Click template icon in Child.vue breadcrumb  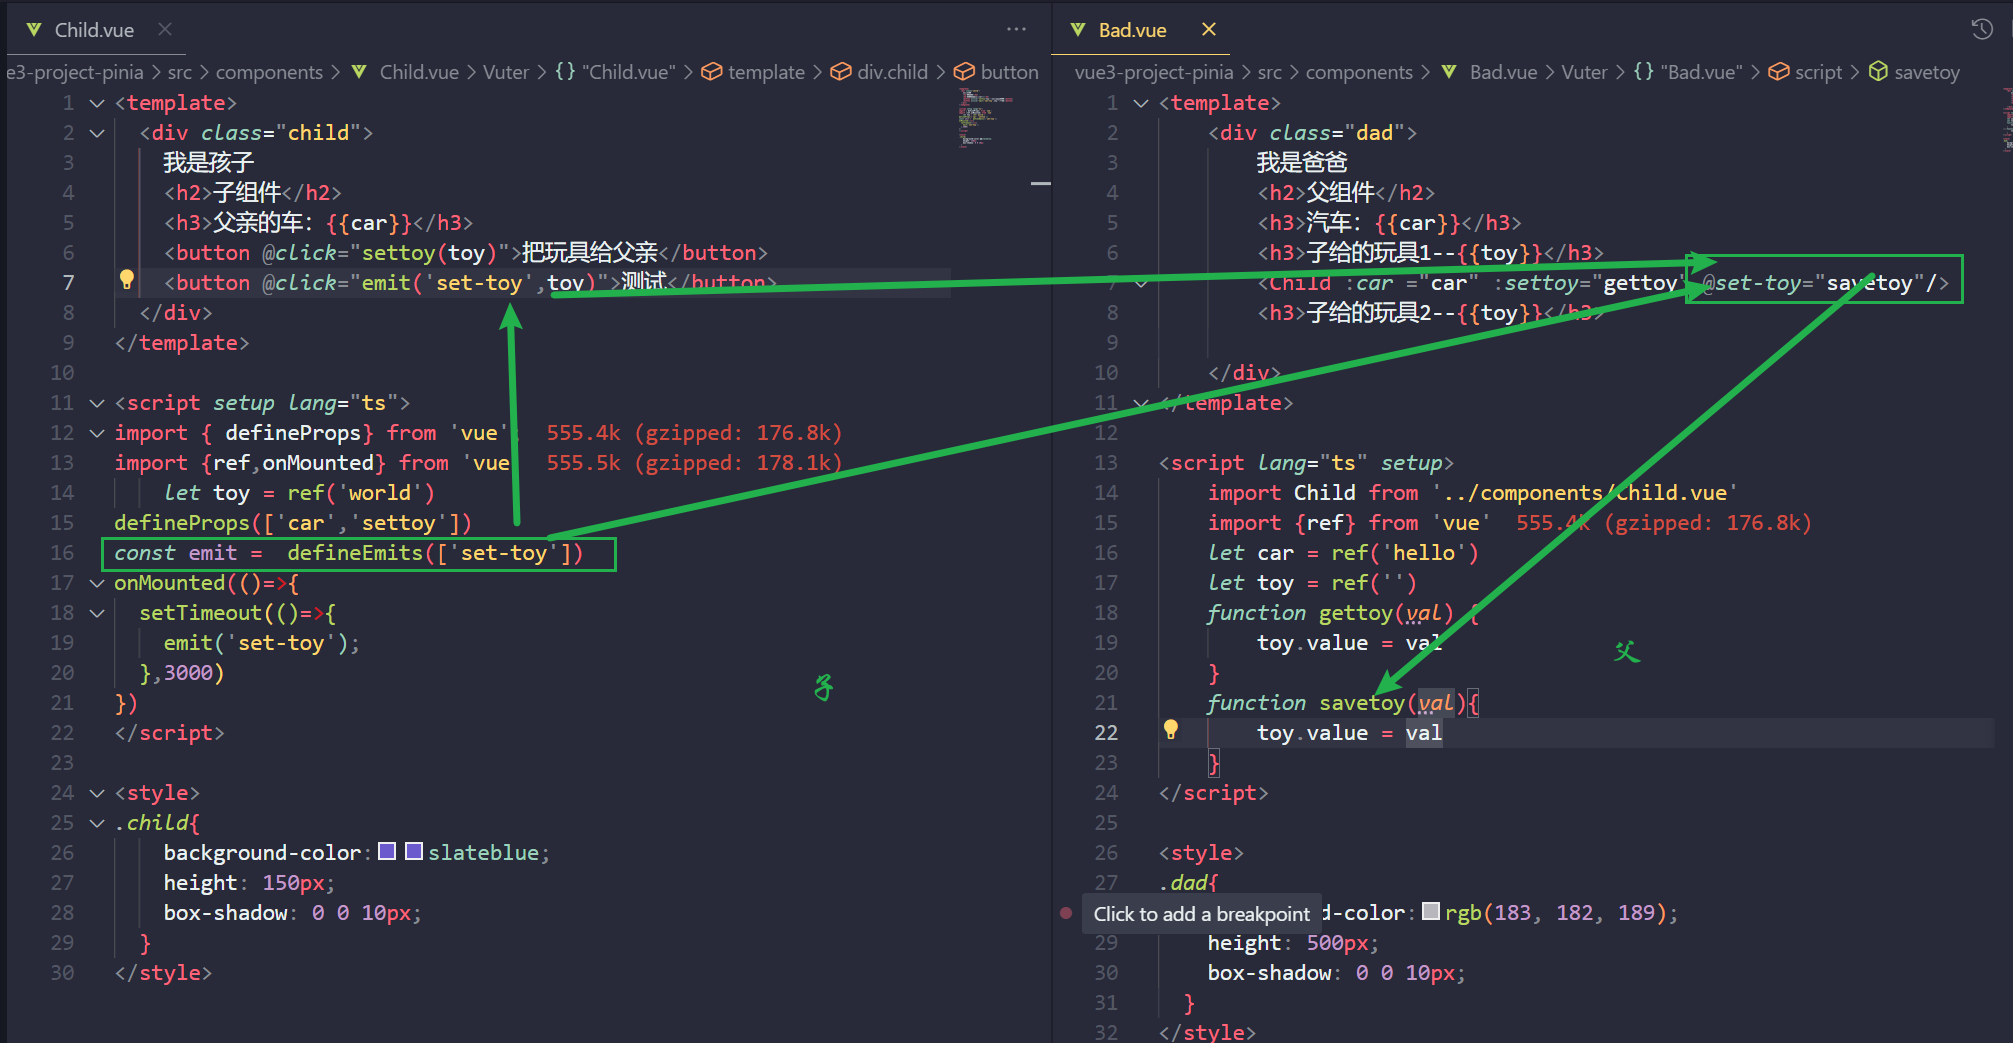[x=712, y=72]
